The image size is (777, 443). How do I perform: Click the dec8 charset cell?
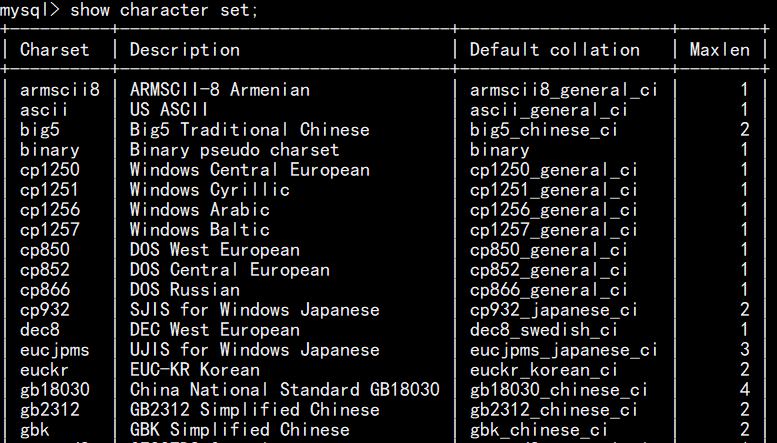40,330
